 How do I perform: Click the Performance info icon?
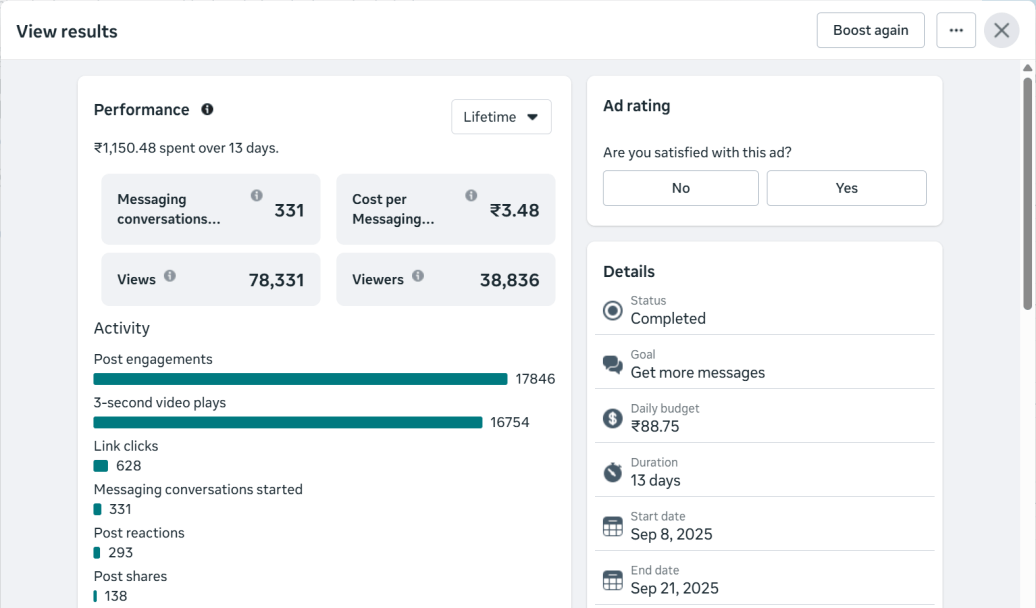[x=207, y=109]
